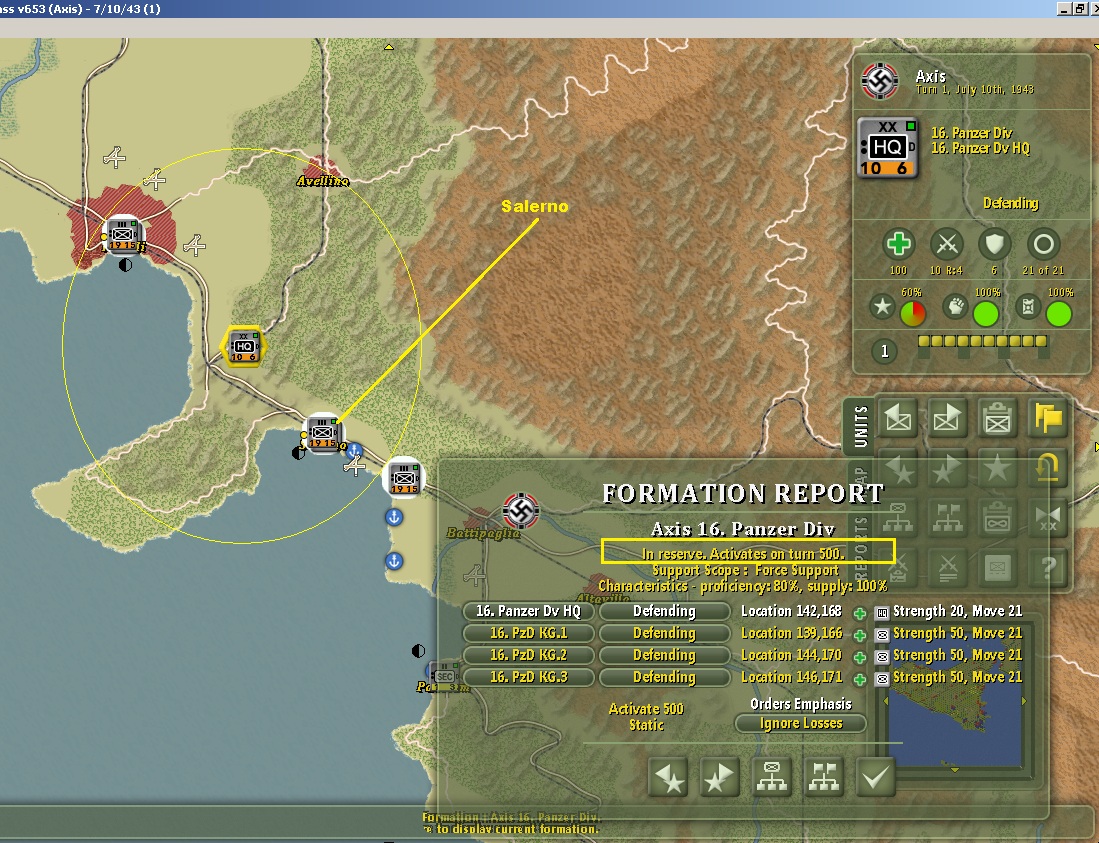Viewport: 1099px width, 843px height.
Task: Click green plus next to Location 144,170
Action: point(859,657)
